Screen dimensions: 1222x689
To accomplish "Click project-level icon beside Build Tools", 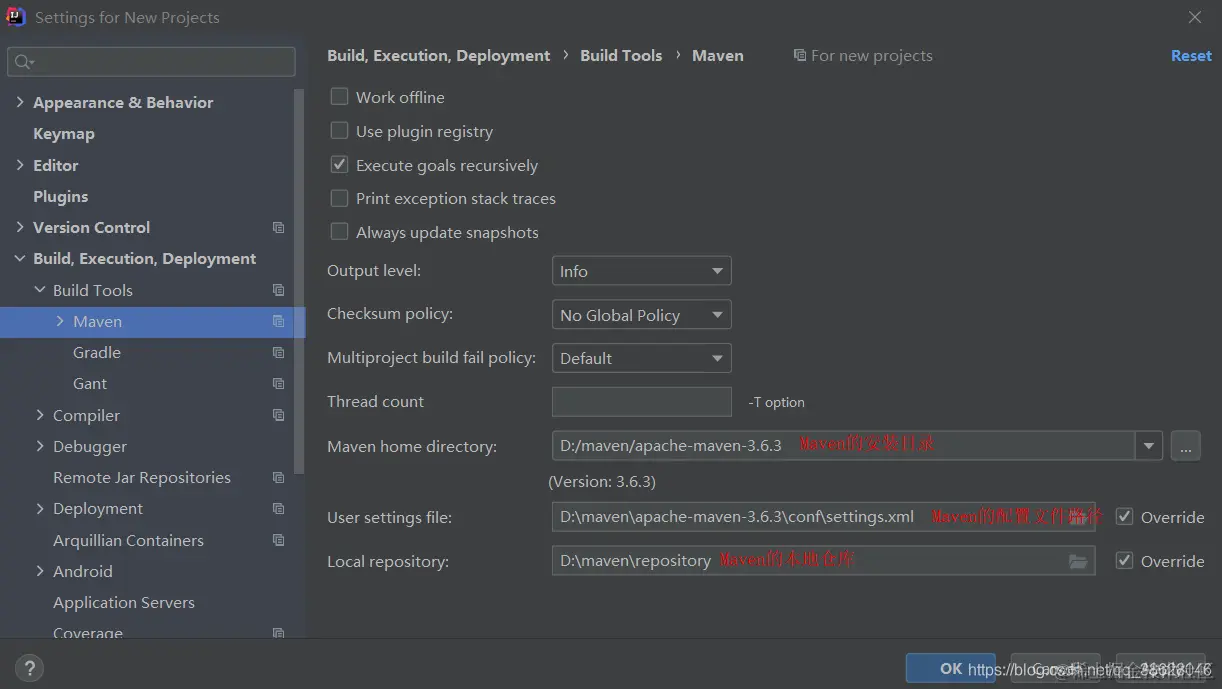I will [x=278, y=290].
